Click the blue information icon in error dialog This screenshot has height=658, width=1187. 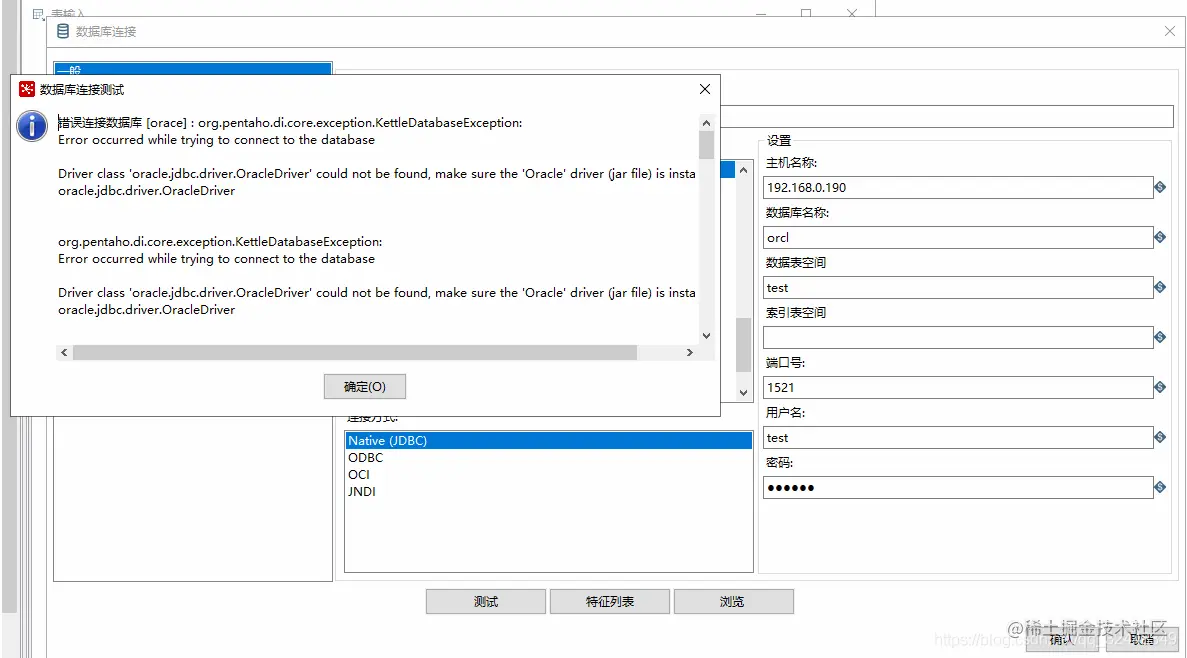tap(32, 126)
